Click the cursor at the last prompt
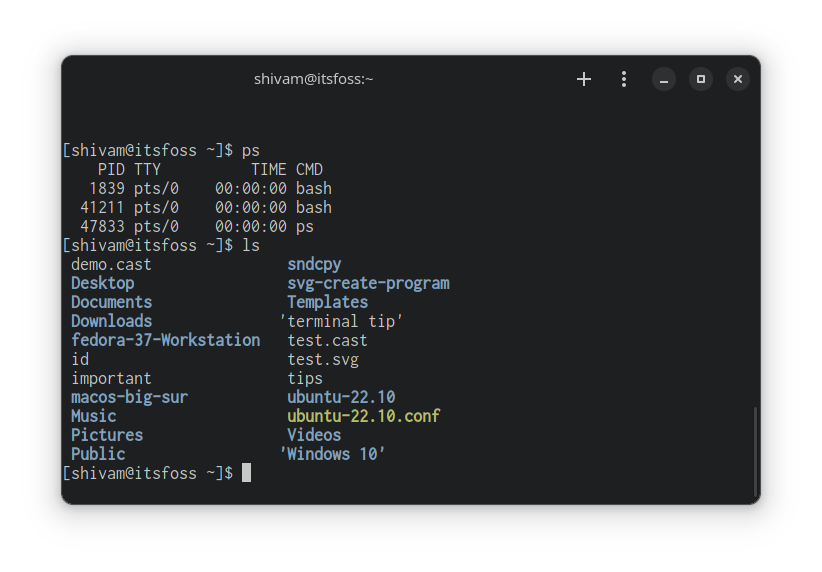The height and width of the screenshot is (572, 822). tap(247, 473)
